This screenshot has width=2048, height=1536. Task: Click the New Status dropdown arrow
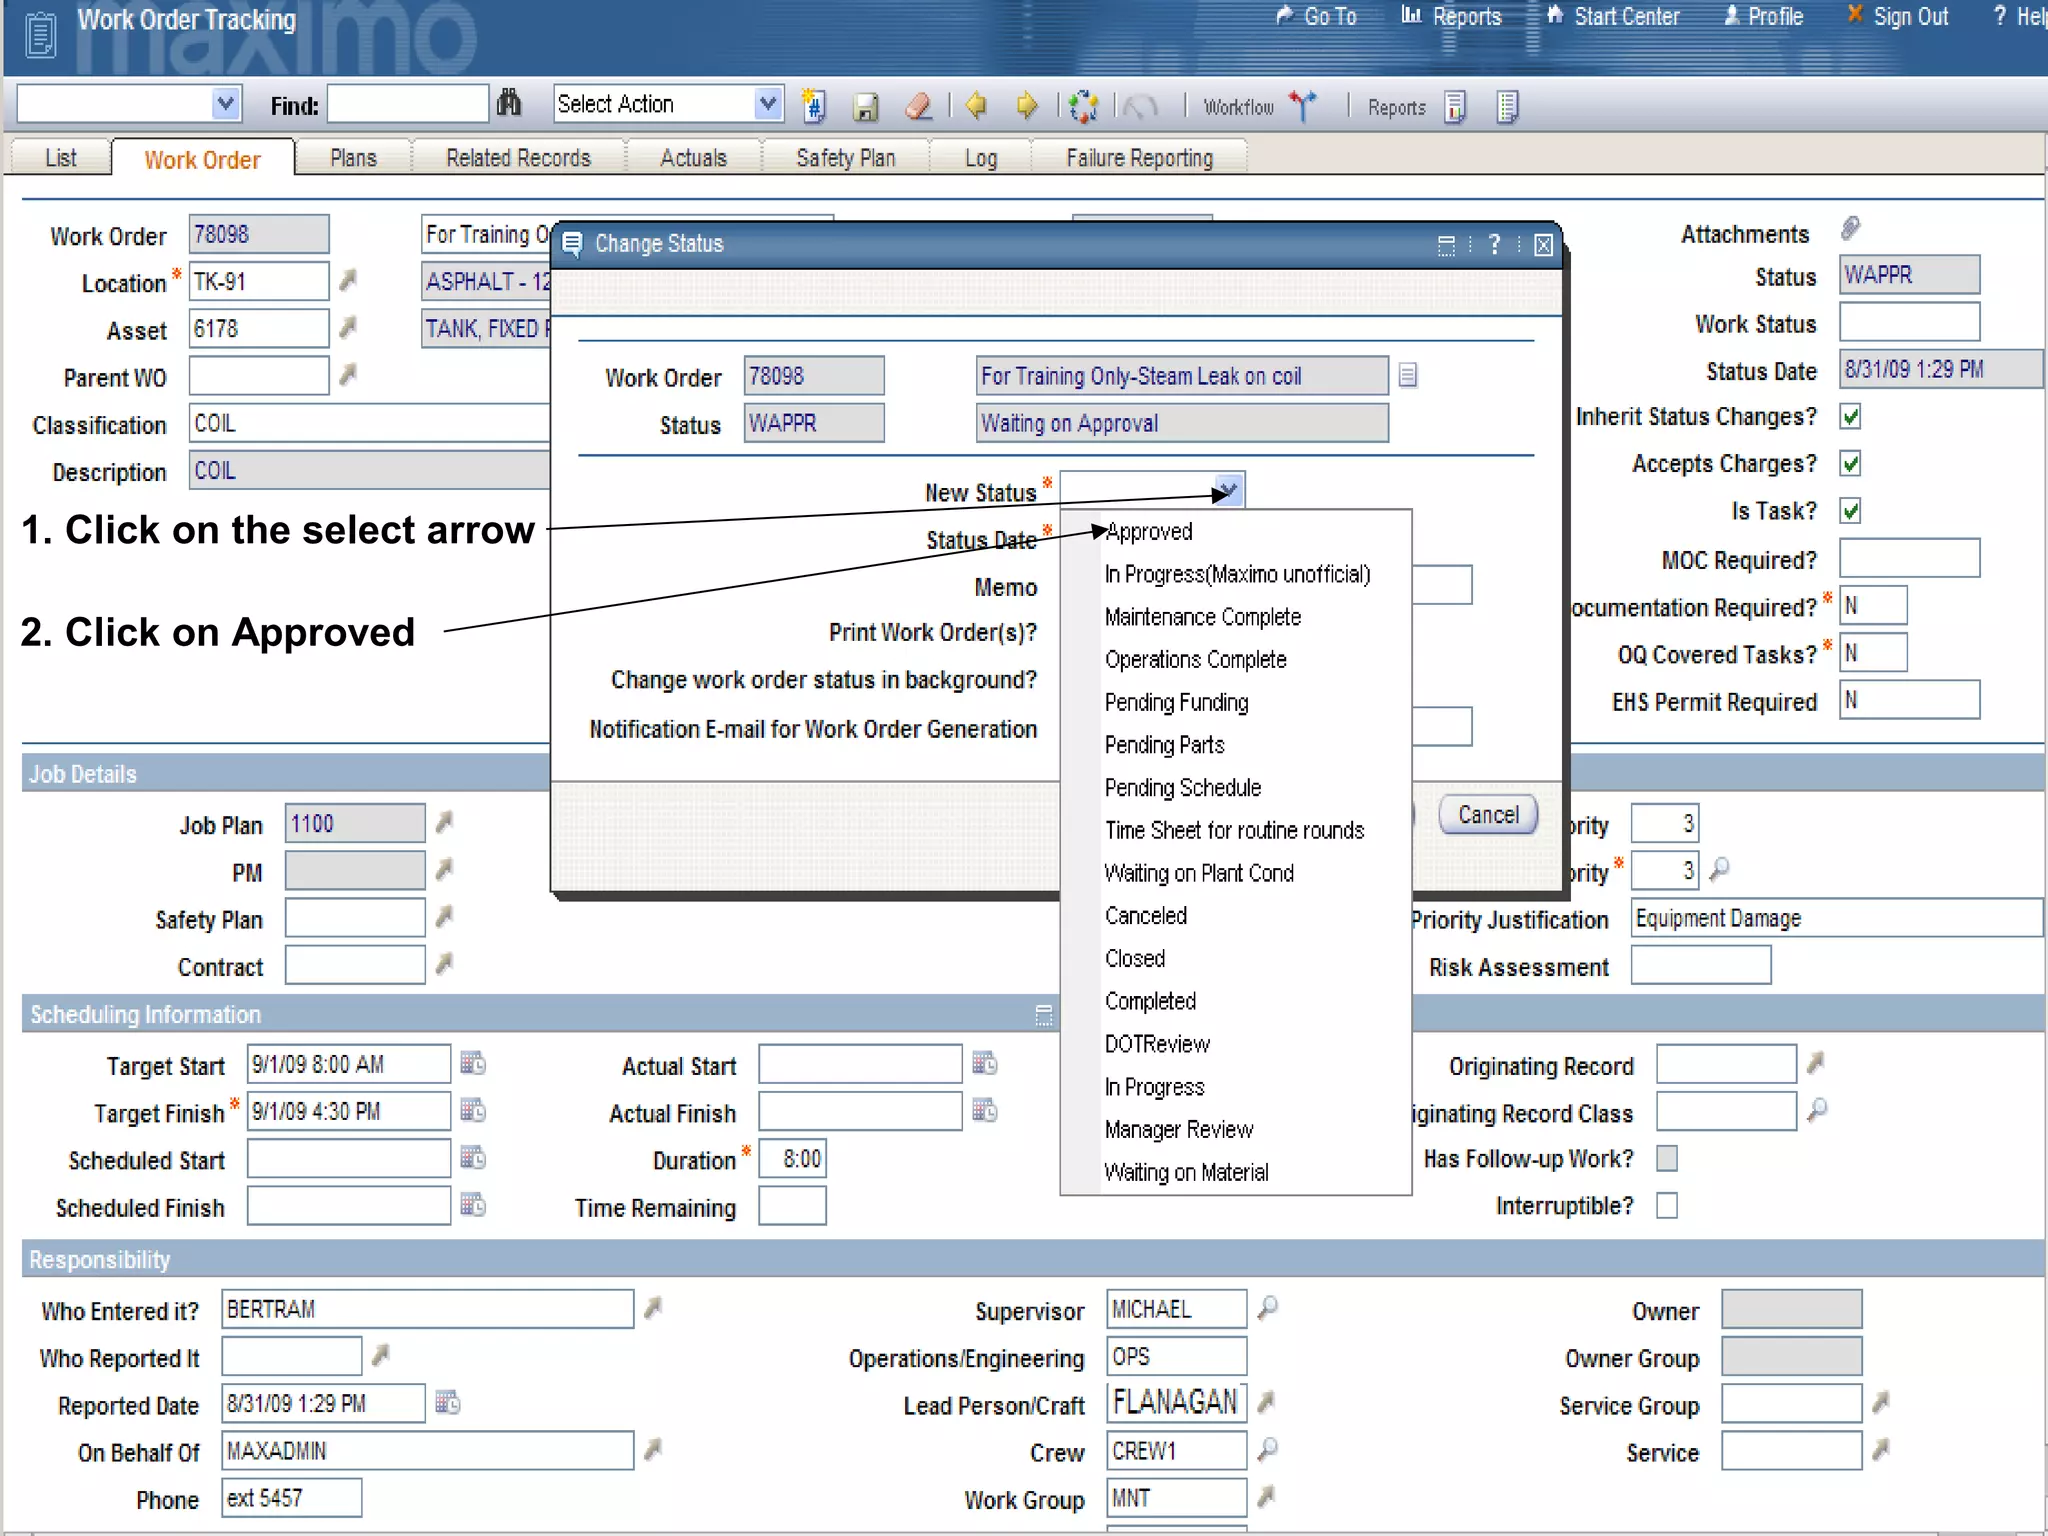tap(1229, 490)
